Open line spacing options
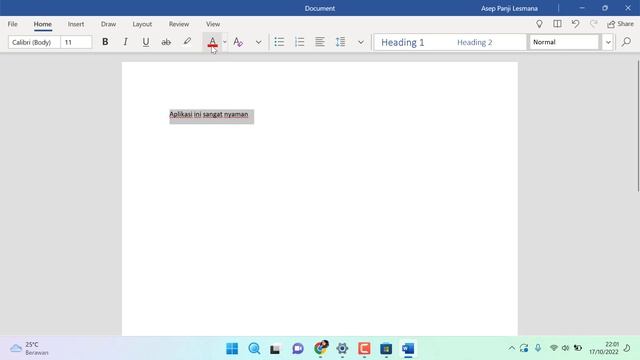This screenshot has height=360, width=640. pyautogui.click(x=340, y=42)
